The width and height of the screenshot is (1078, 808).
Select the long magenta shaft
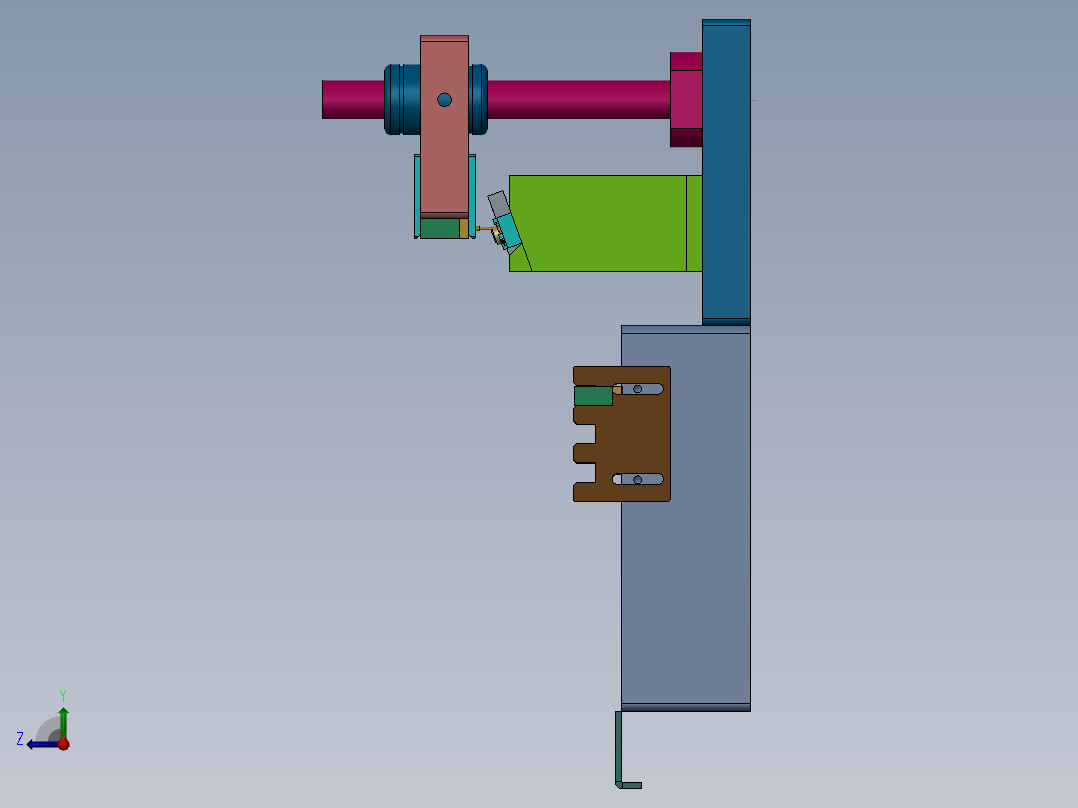pos(578,100)
